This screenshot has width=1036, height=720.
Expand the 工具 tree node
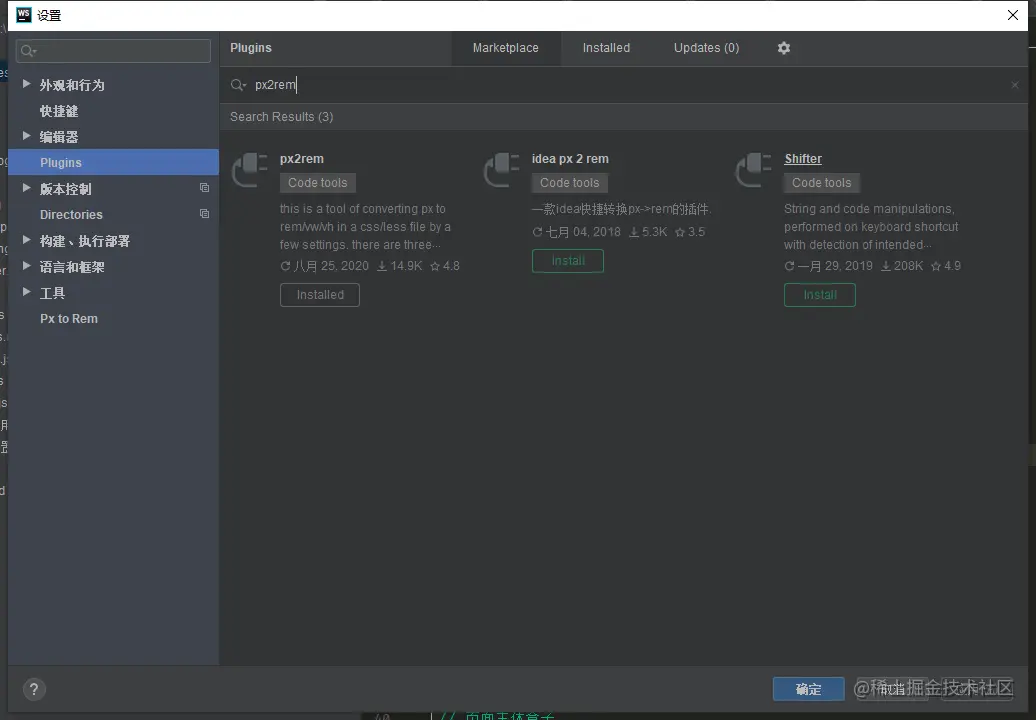(x=26, y=292)
